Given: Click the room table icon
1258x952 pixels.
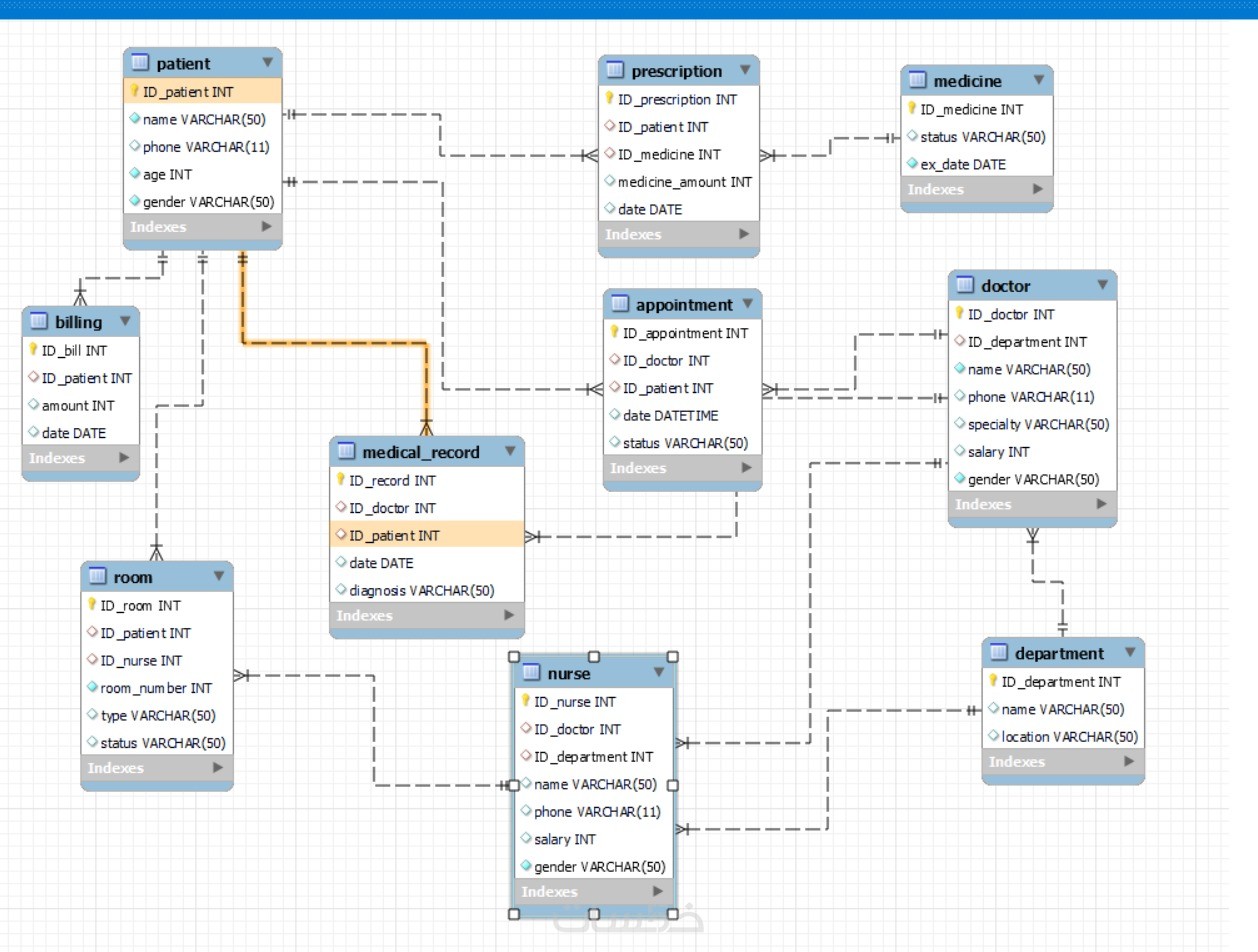Looking at the screenshot, I should click(x=97, y=577).
